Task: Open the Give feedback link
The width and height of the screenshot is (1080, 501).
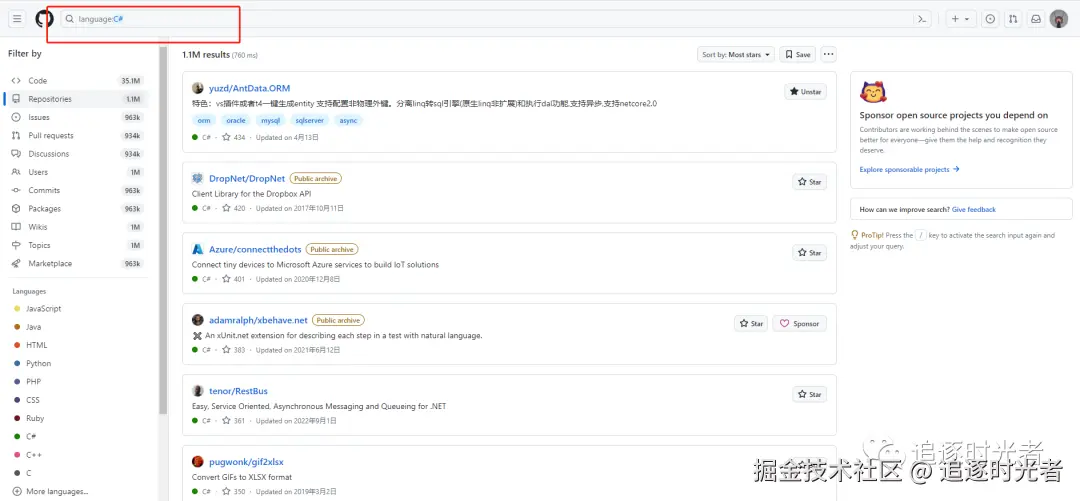Action: click(x=974, y=209)
